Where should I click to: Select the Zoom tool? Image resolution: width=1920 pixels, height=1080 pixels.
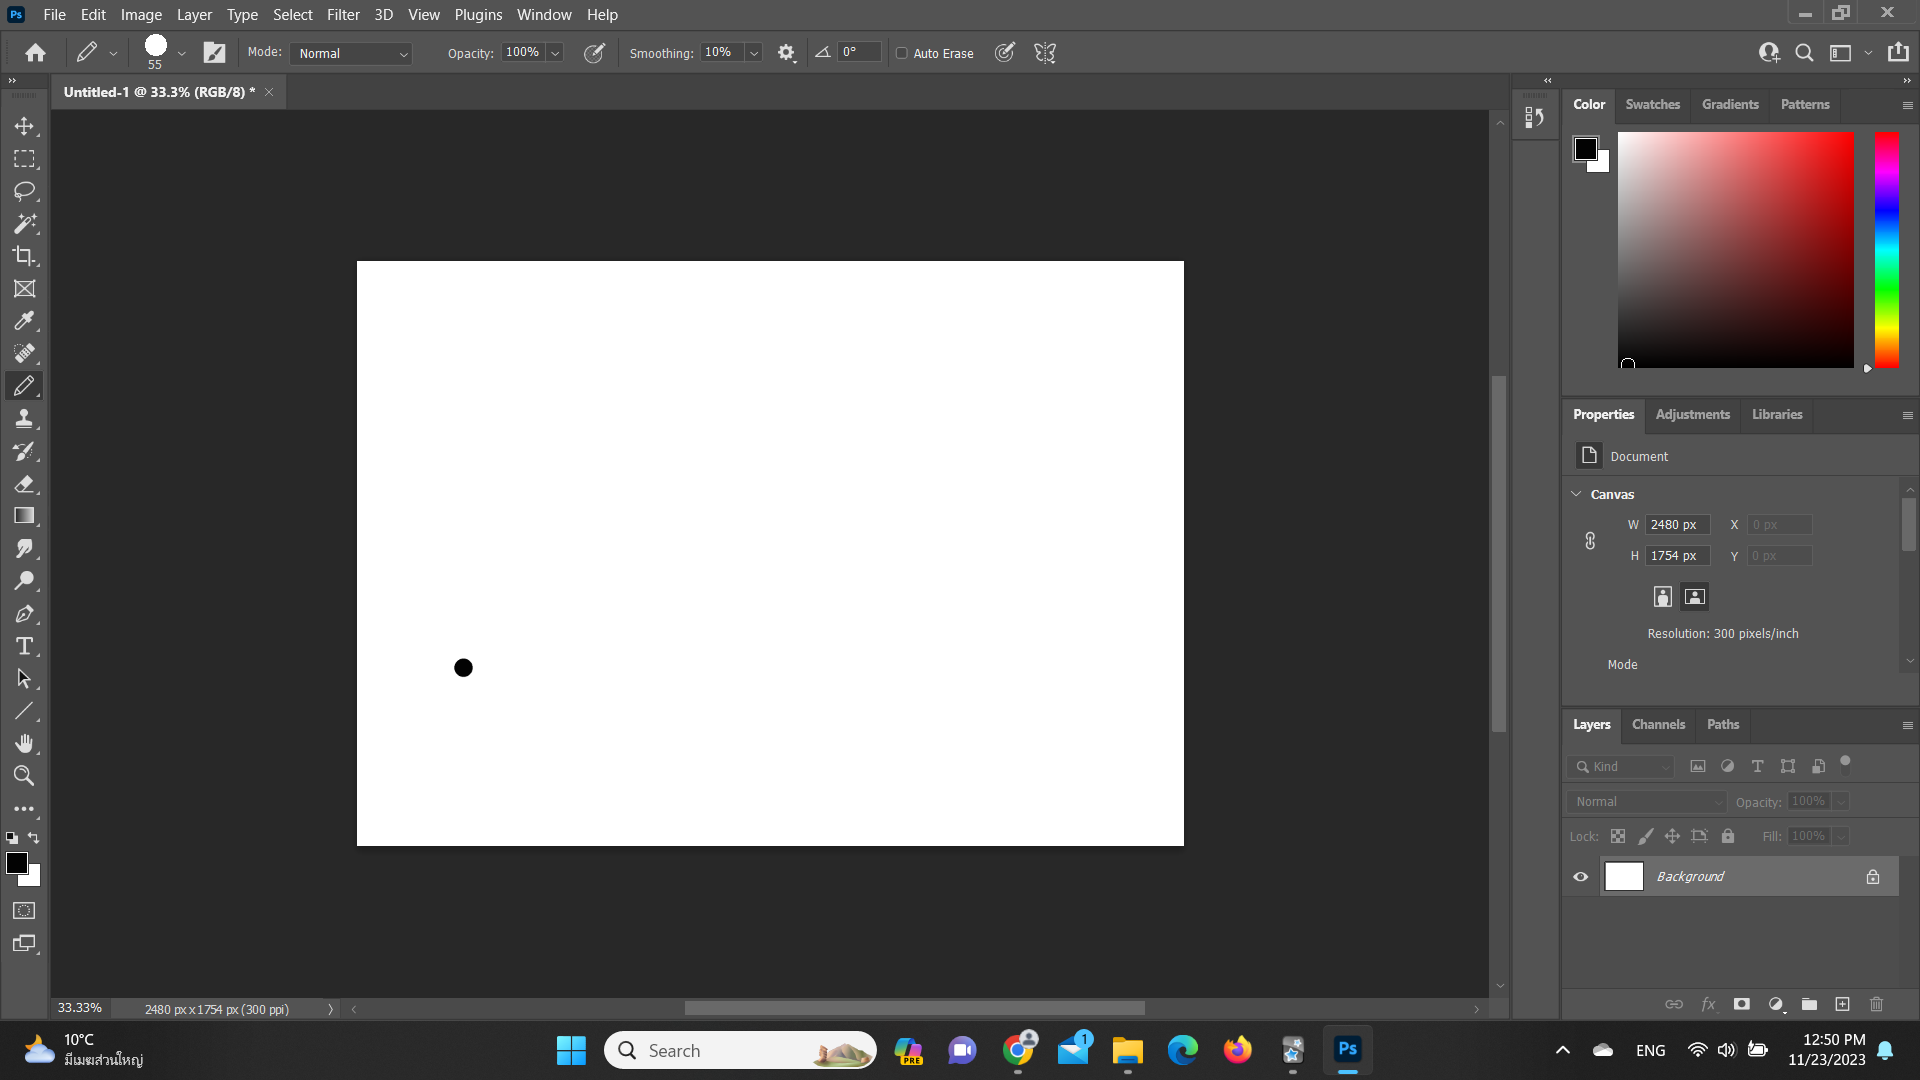[24, 775]
